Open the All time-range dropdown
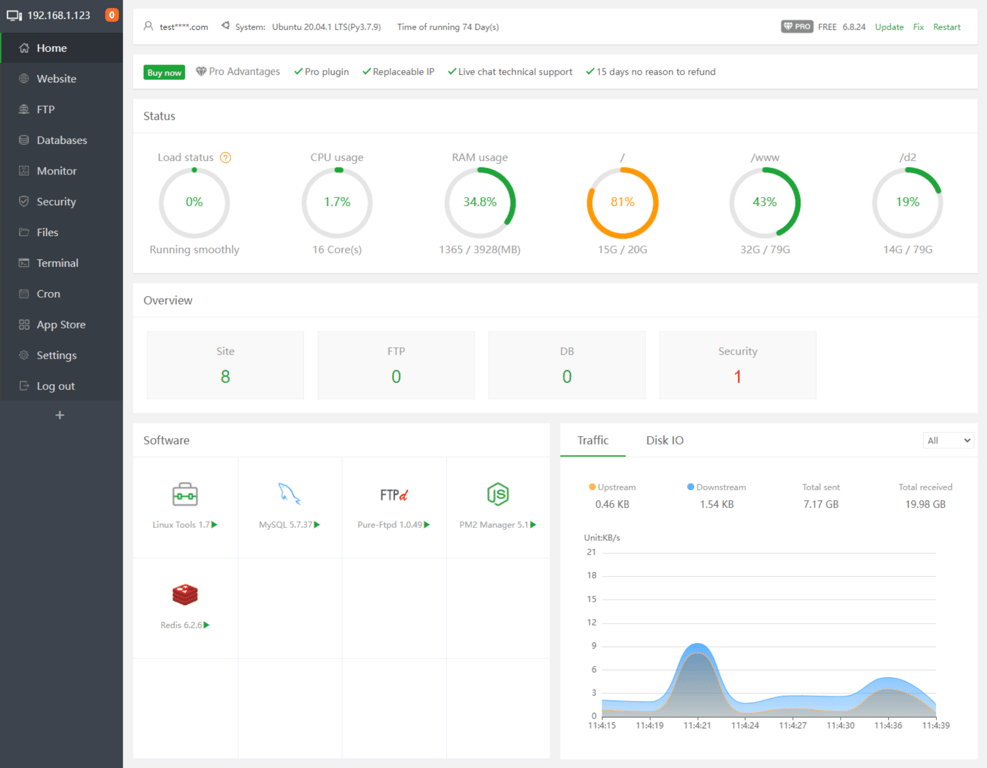 pos(948,439)
